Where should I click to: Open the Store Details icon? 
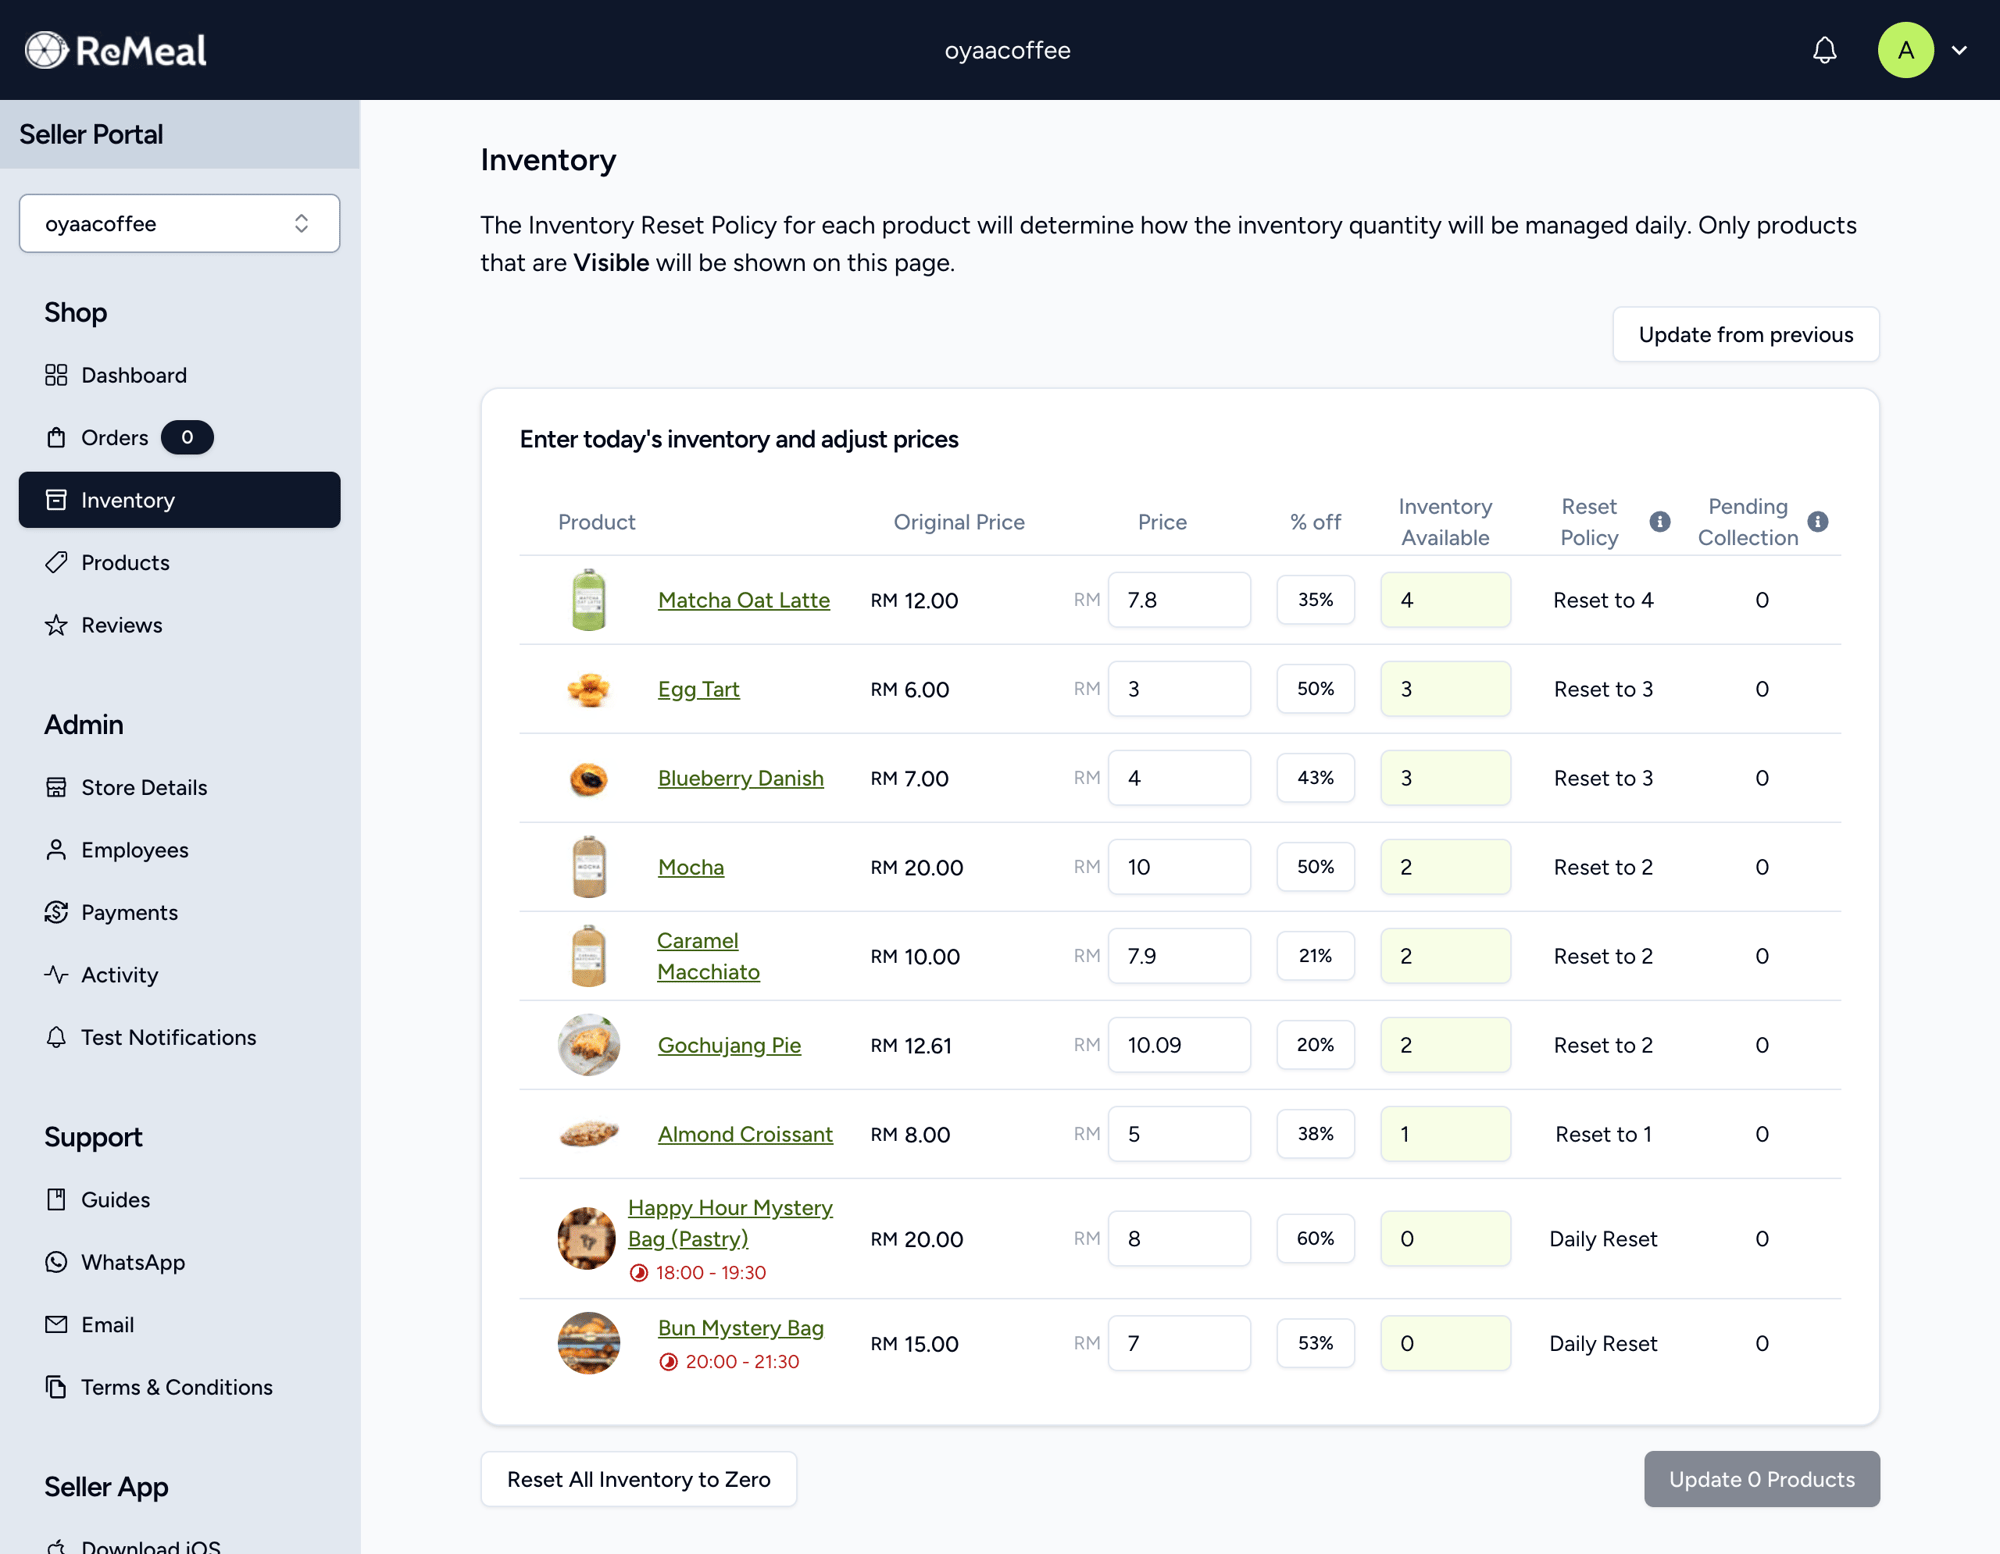(x=56, y=787)
